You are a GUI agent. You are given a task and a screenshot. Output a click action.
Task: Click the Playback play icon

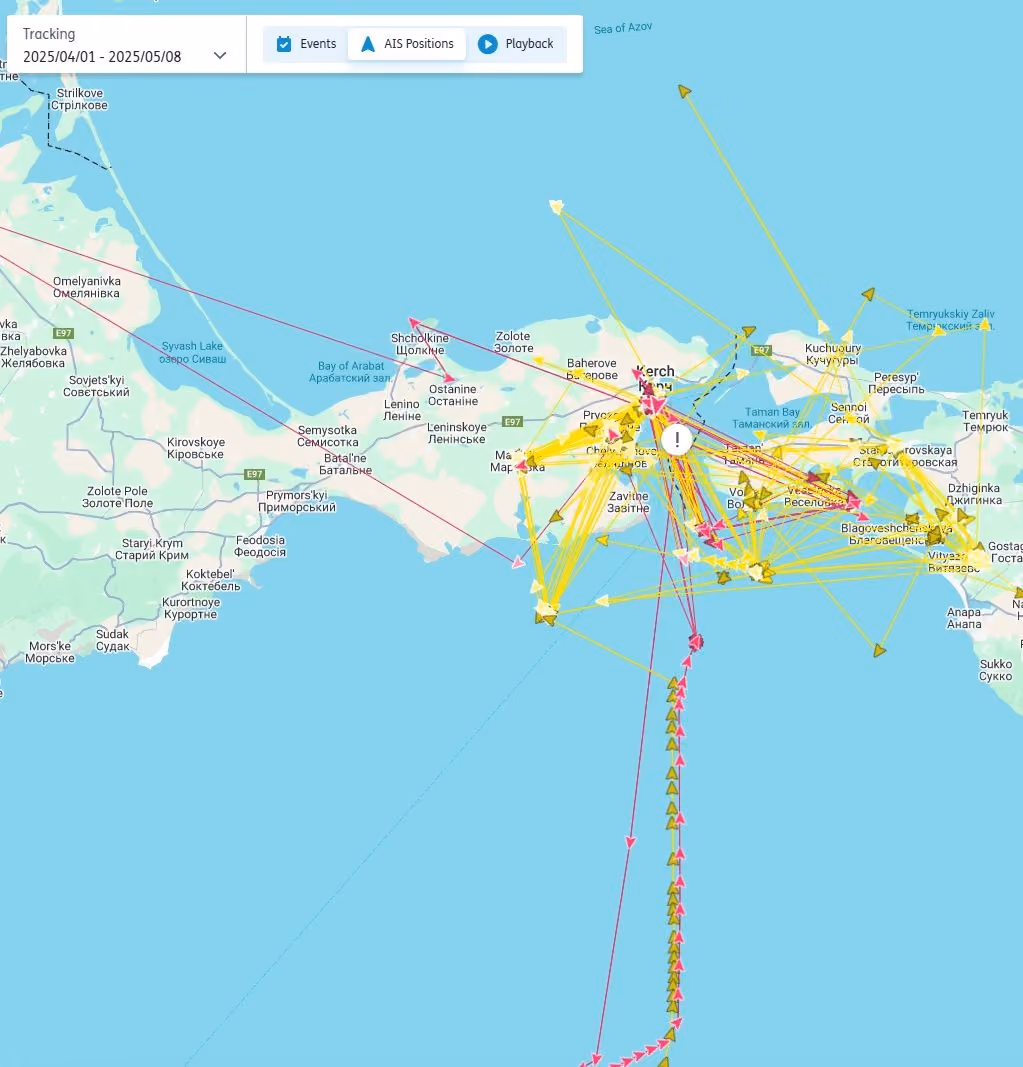487,44
